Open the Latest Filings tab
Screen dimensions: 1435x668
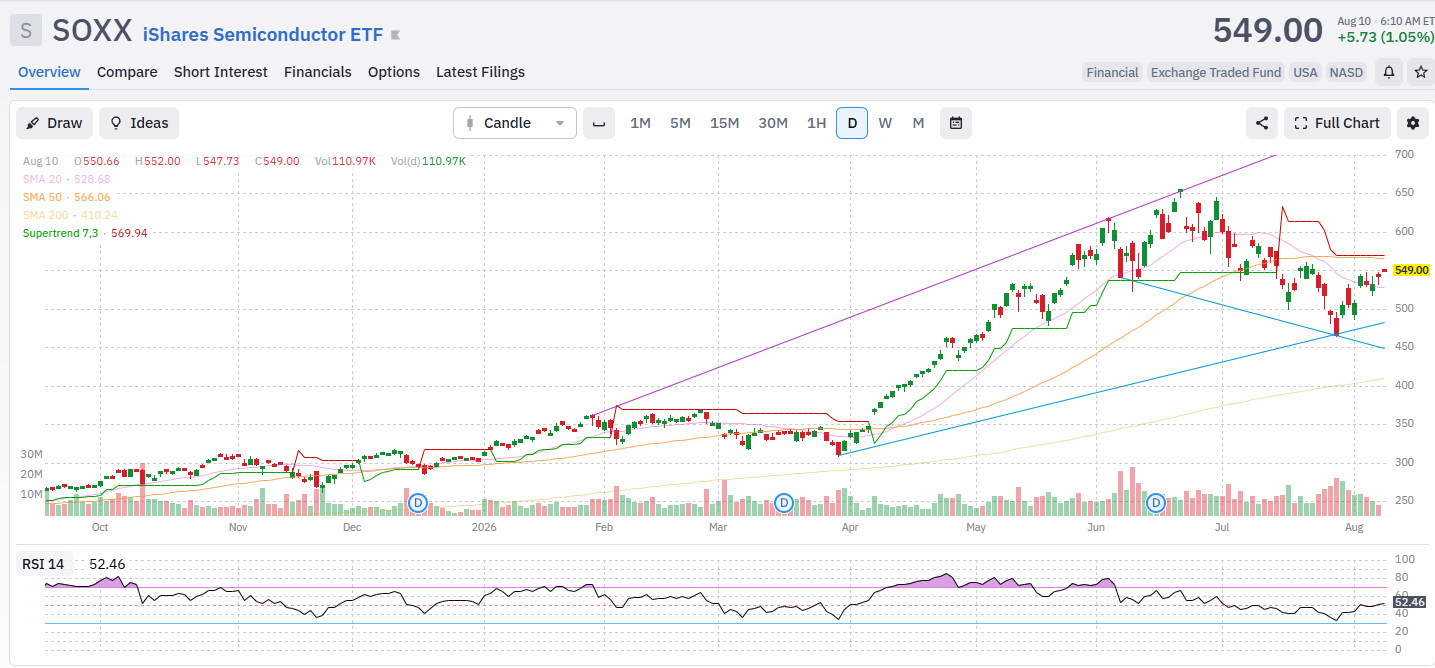(480, 72)
